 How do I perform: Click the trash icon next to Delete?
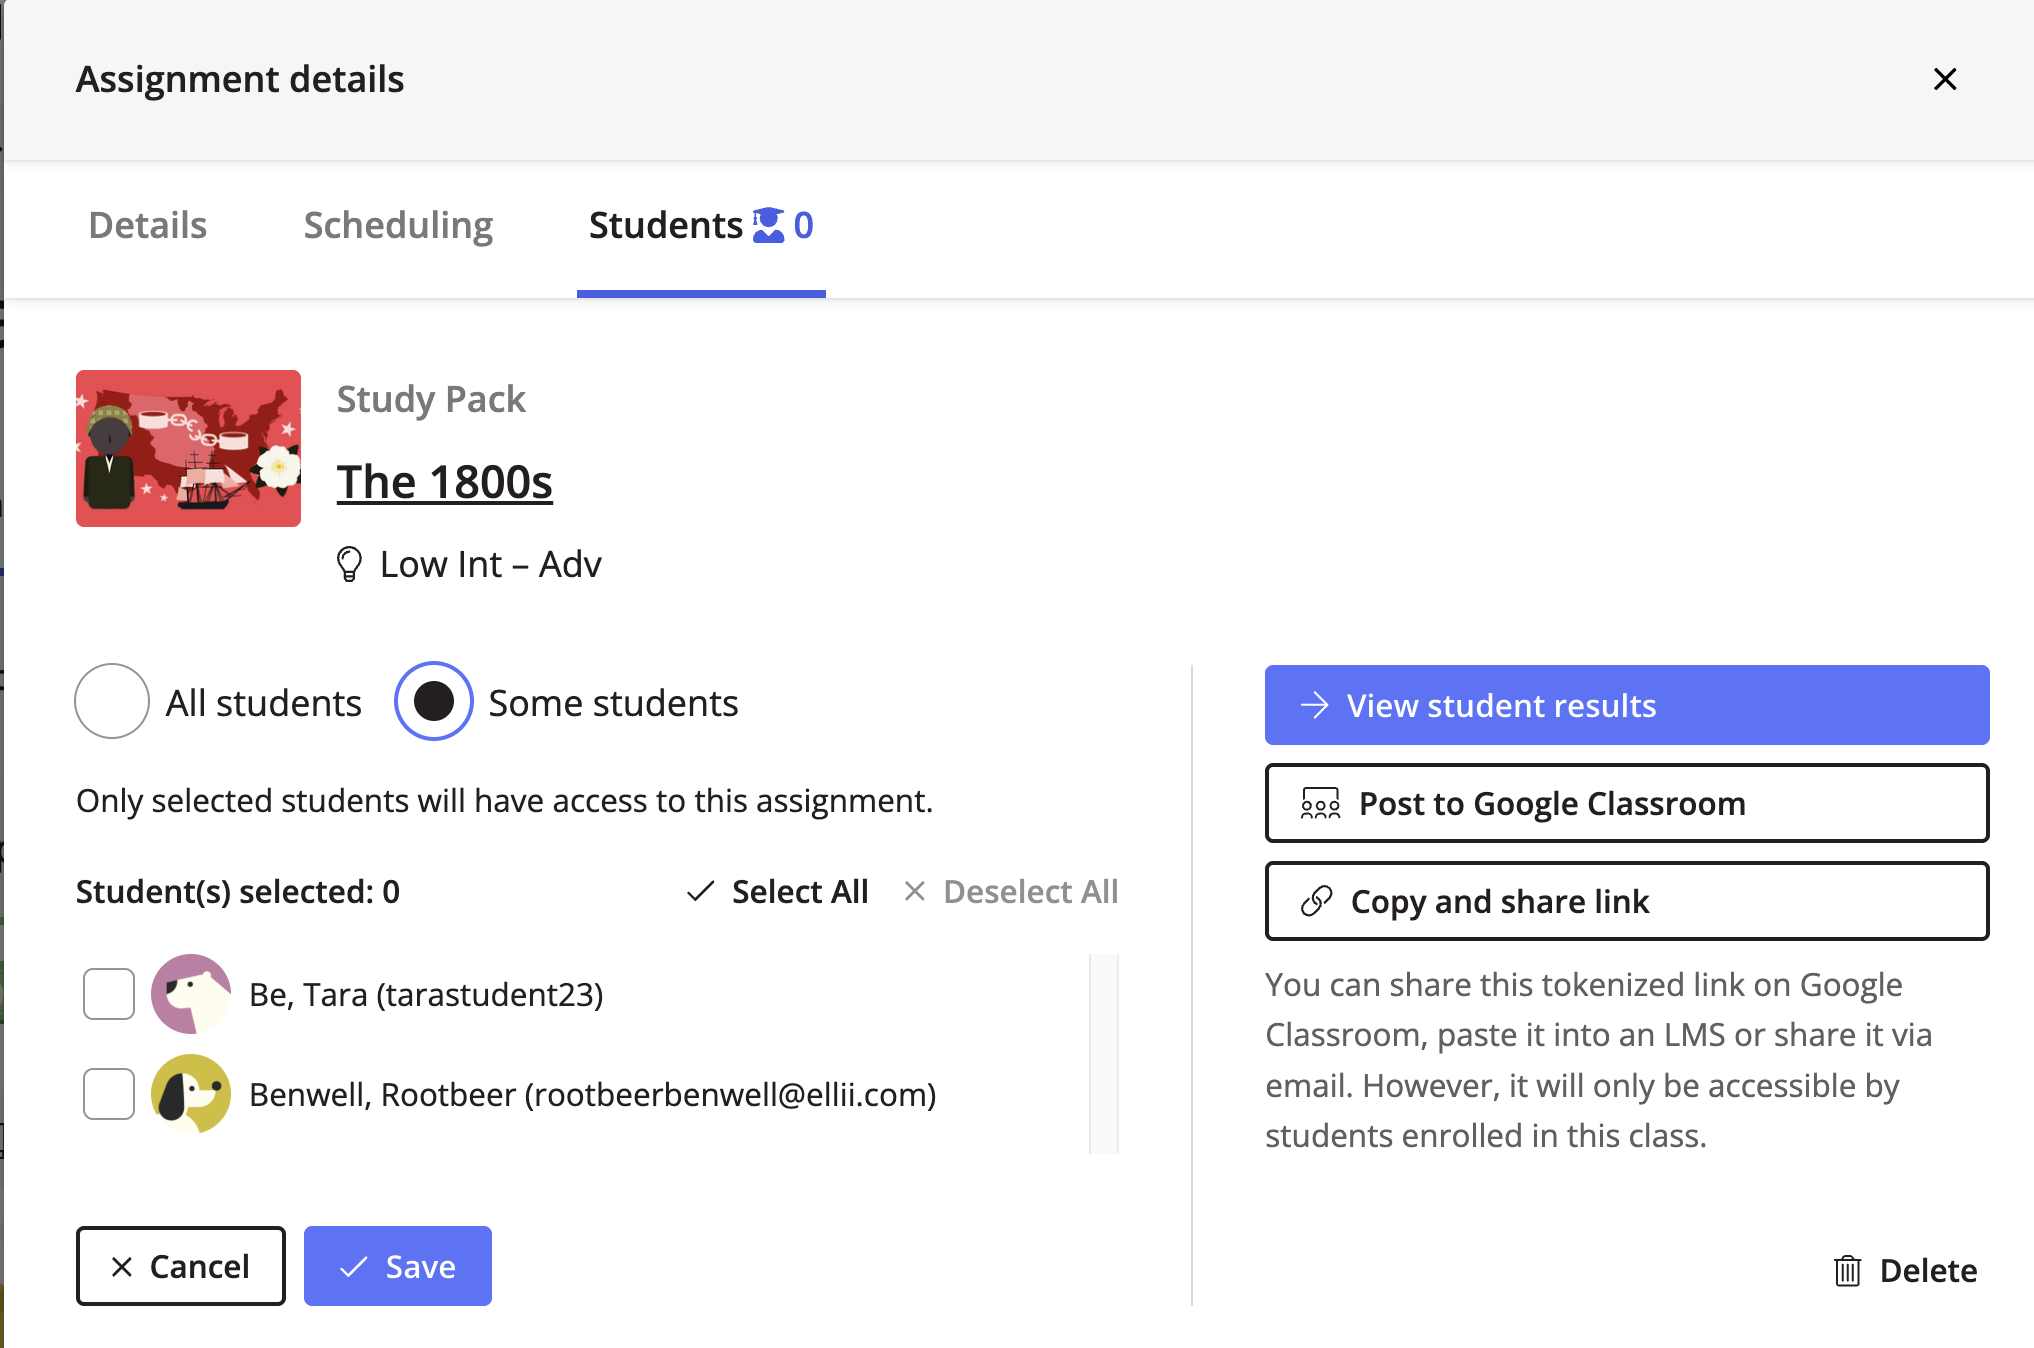coord(1850,1270)
